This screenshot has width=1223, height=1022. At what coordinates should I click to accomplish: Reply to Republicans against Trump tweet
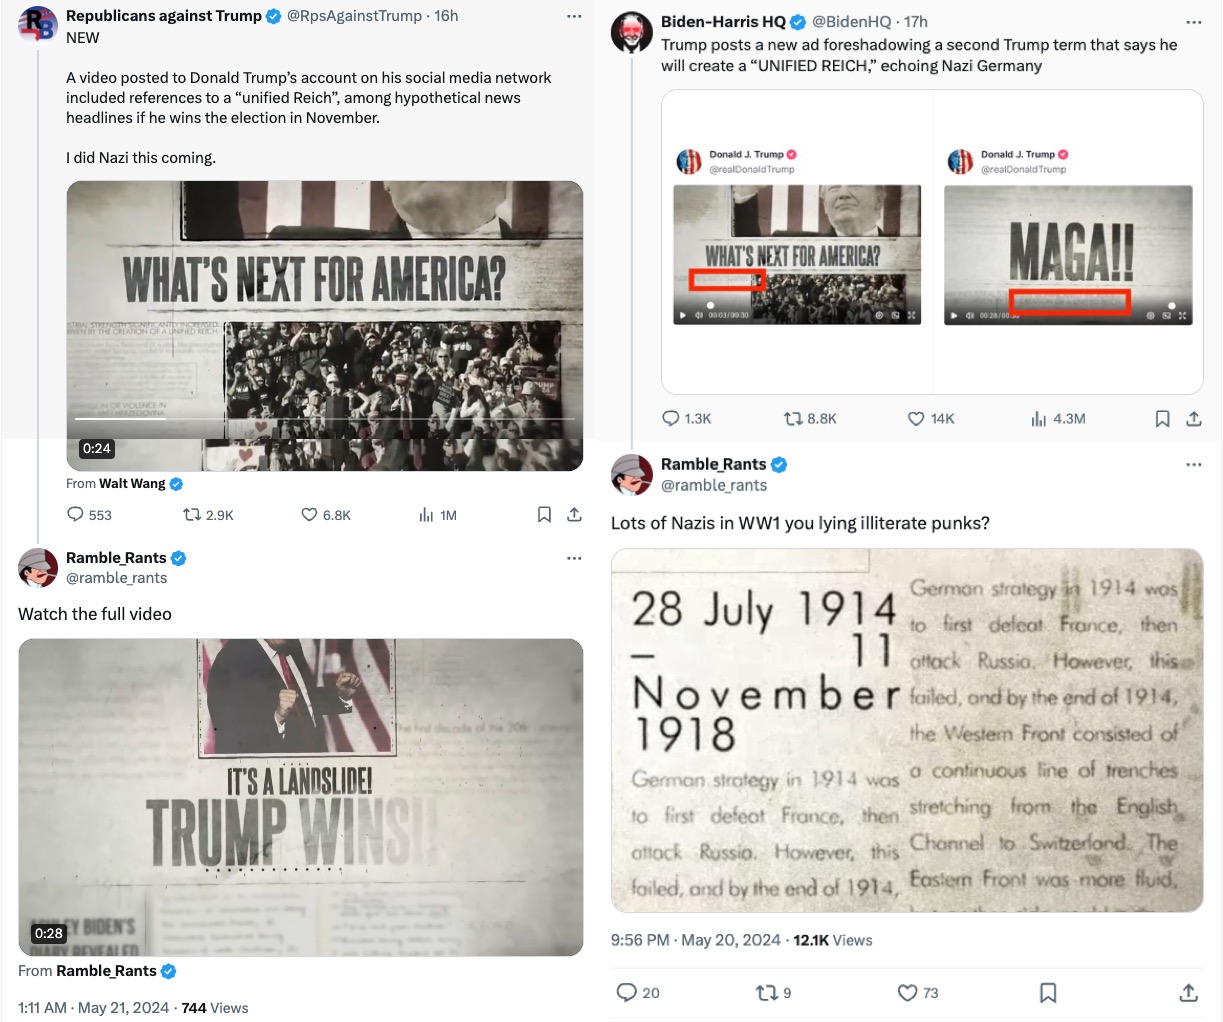pos(89,515)
